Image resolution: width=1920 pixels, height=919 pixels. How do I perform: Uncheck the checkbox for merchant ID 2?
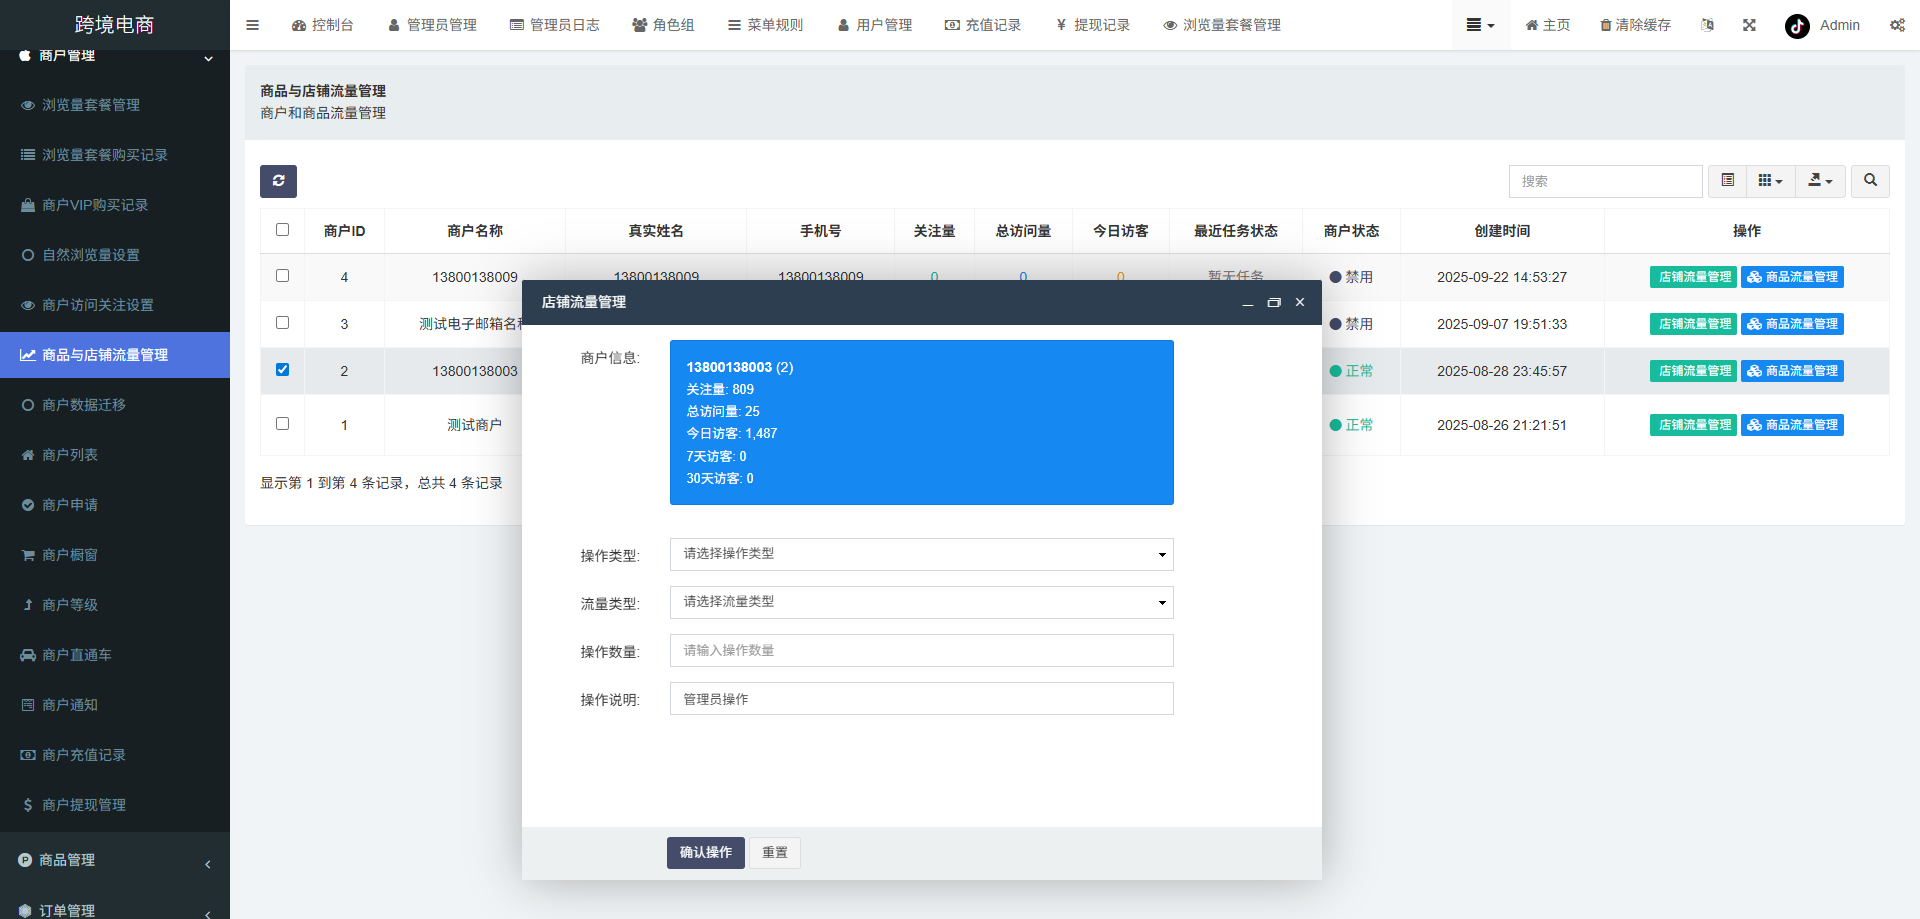coord(283,369)
